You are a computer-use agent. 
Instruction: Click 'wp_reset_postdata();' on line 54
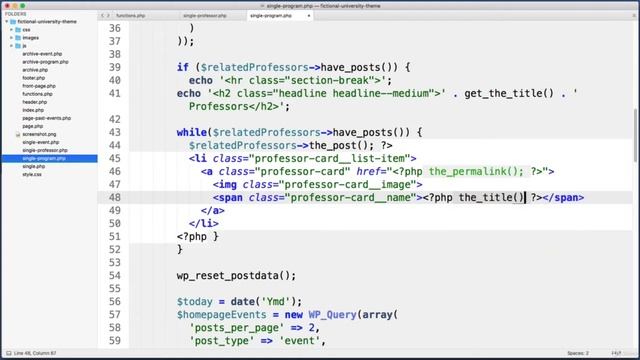click(x=236, y=276)
